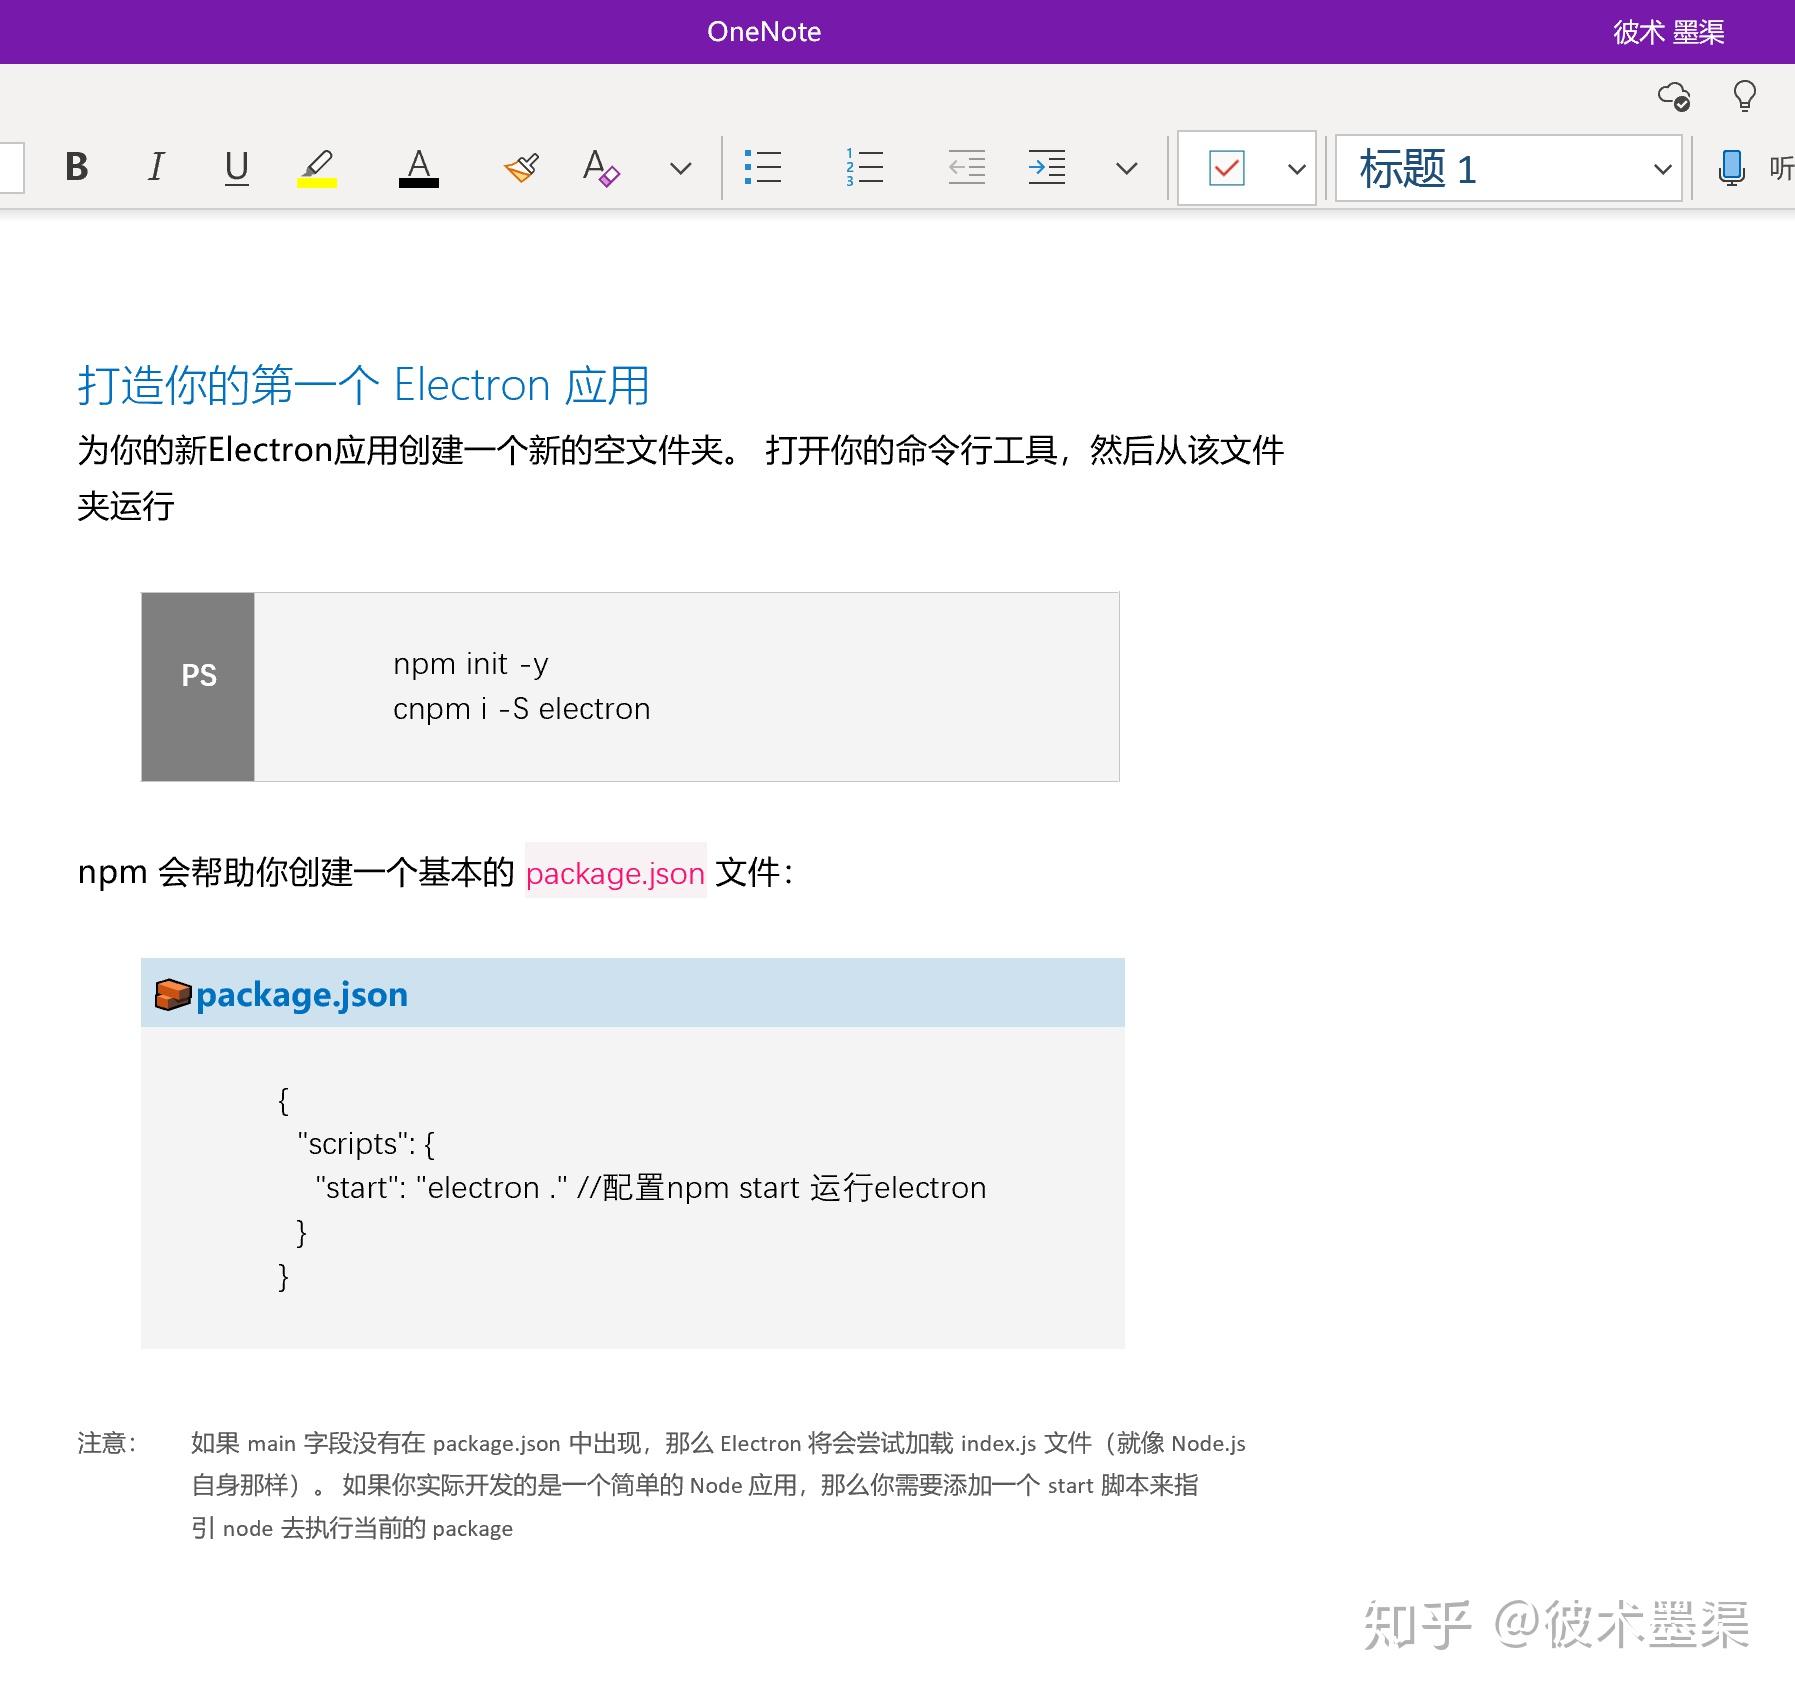
Task: Apply italic formatting
Action: [x=156, y=167]
